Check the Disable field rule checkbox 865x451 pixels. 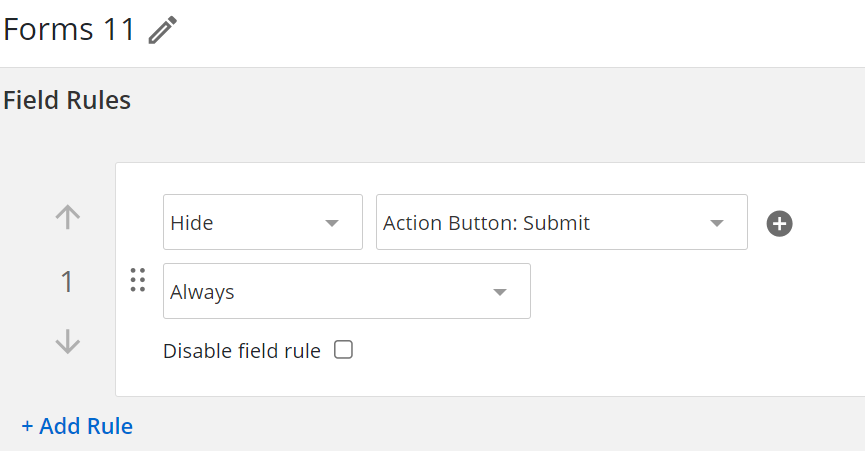pyautogui.click(x=343, y=350)
